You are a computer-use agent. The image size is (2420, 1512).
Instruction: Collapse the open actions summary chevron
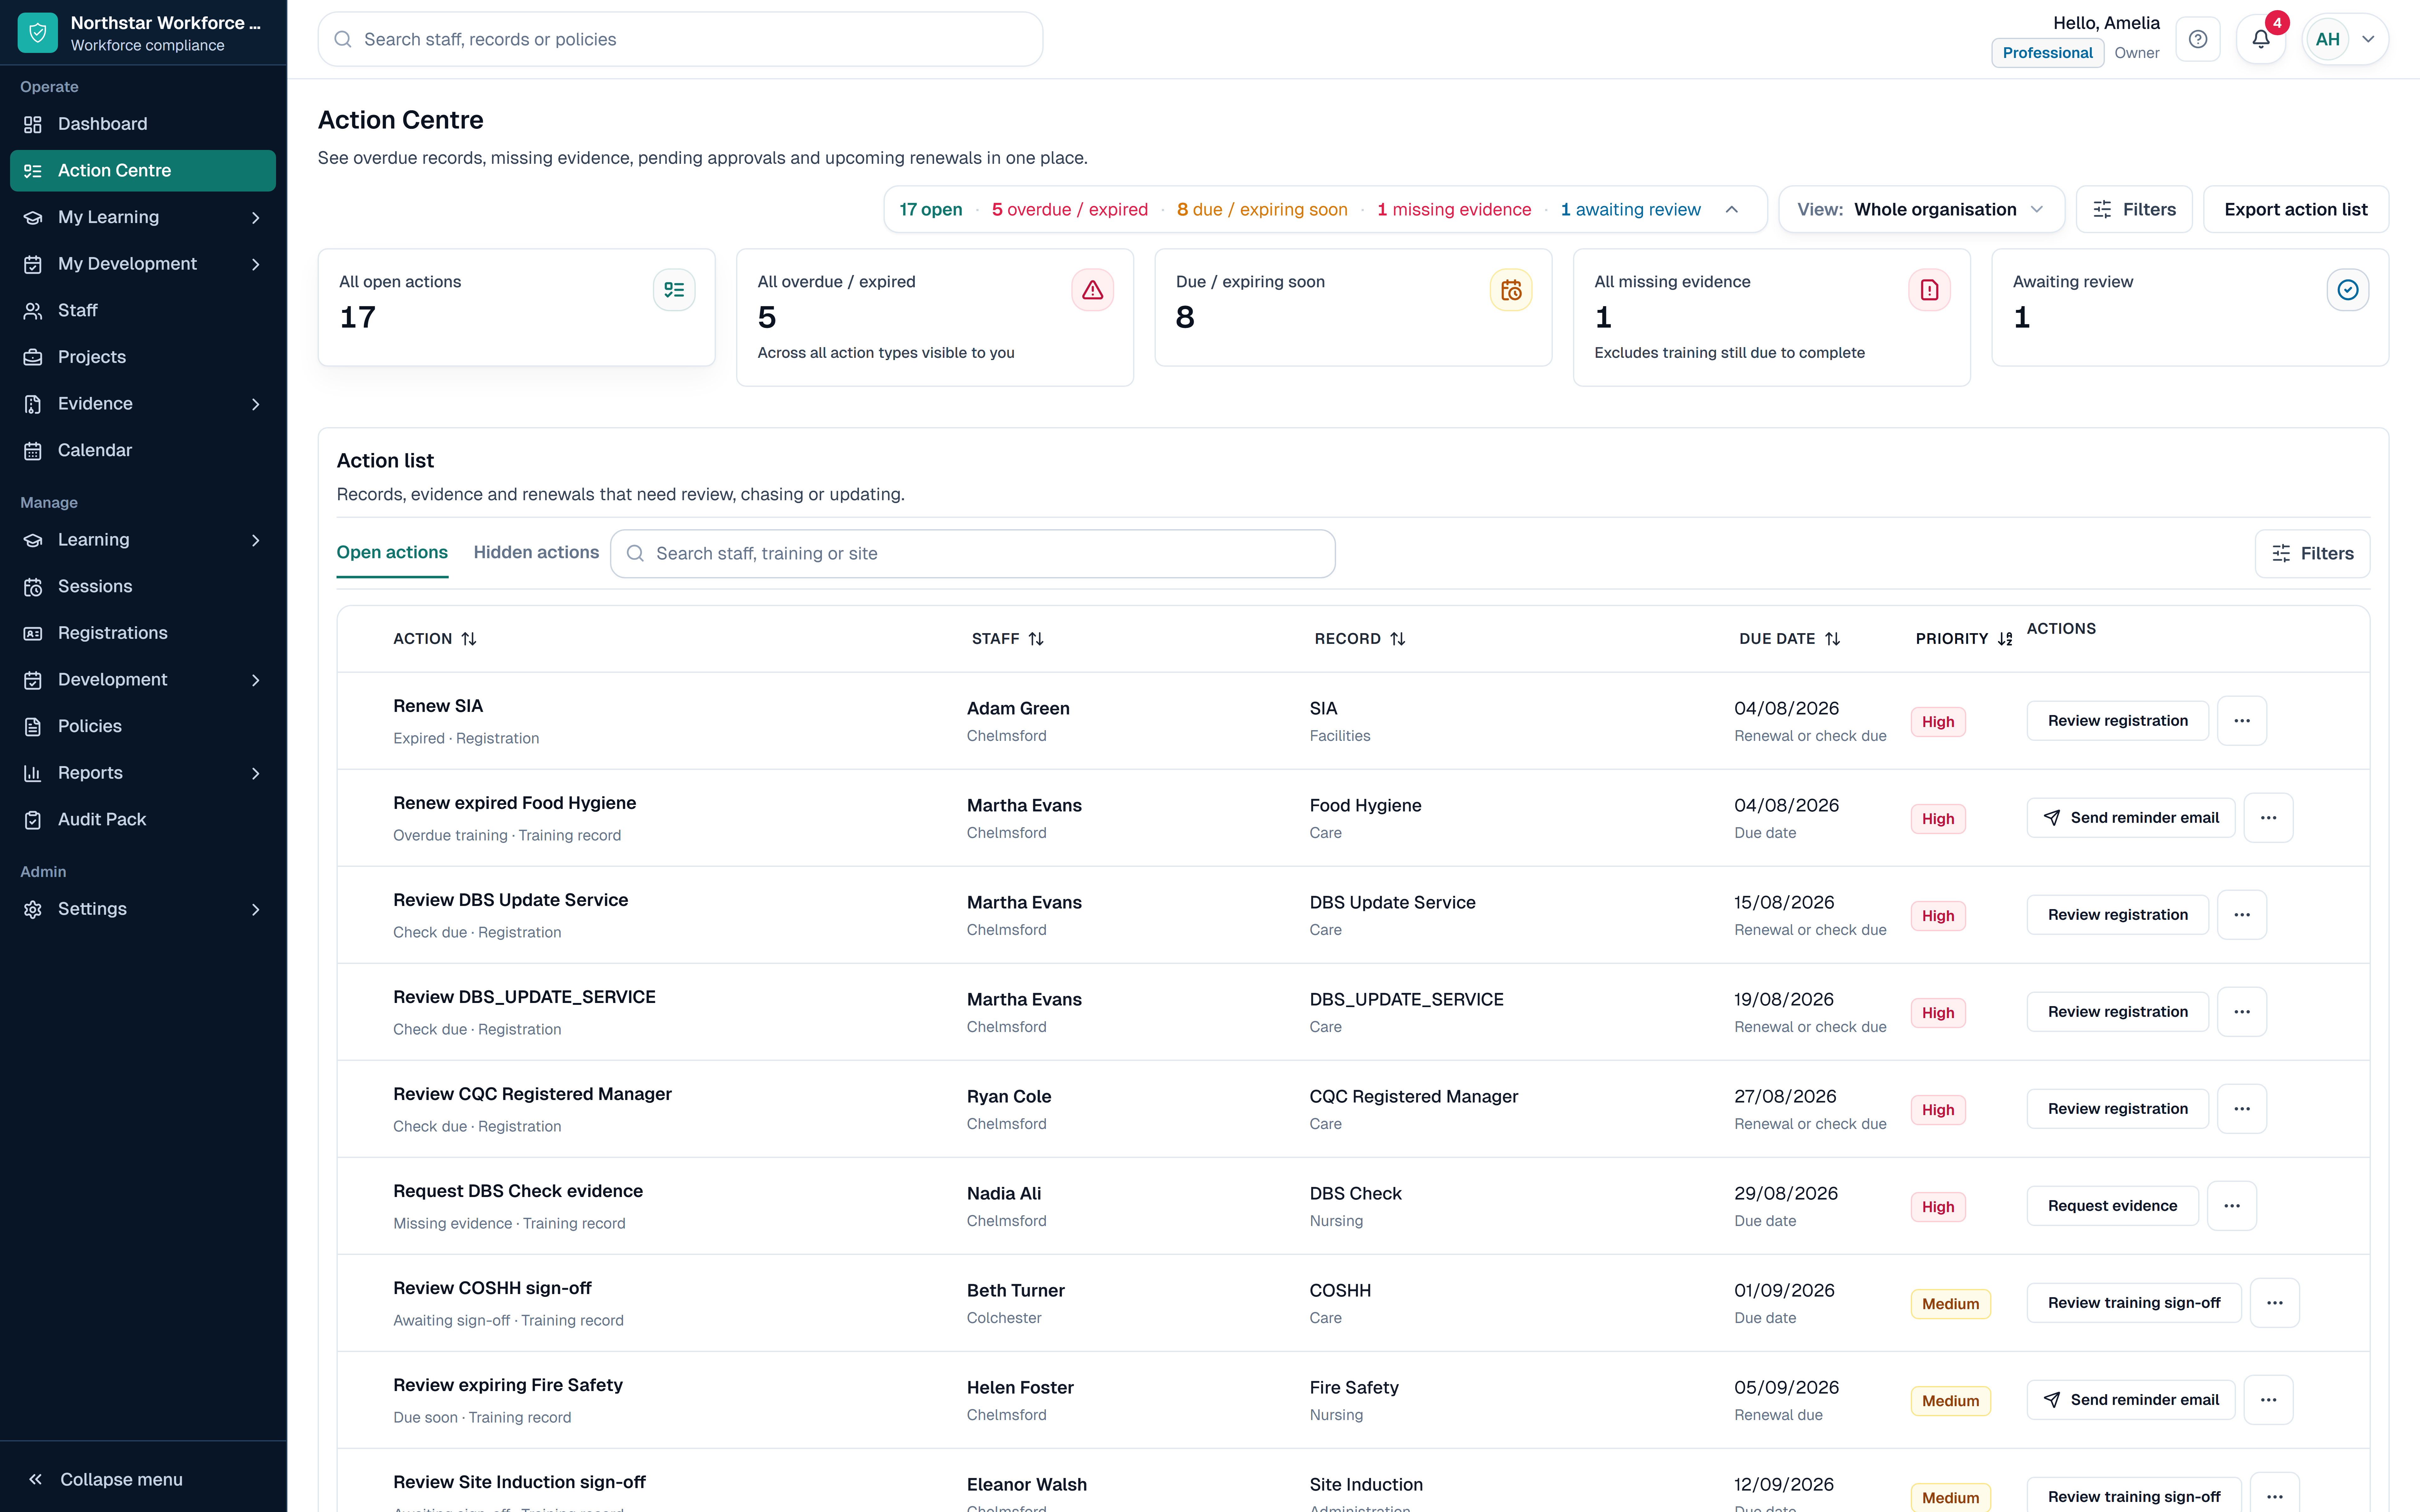tap(1732, 210)
